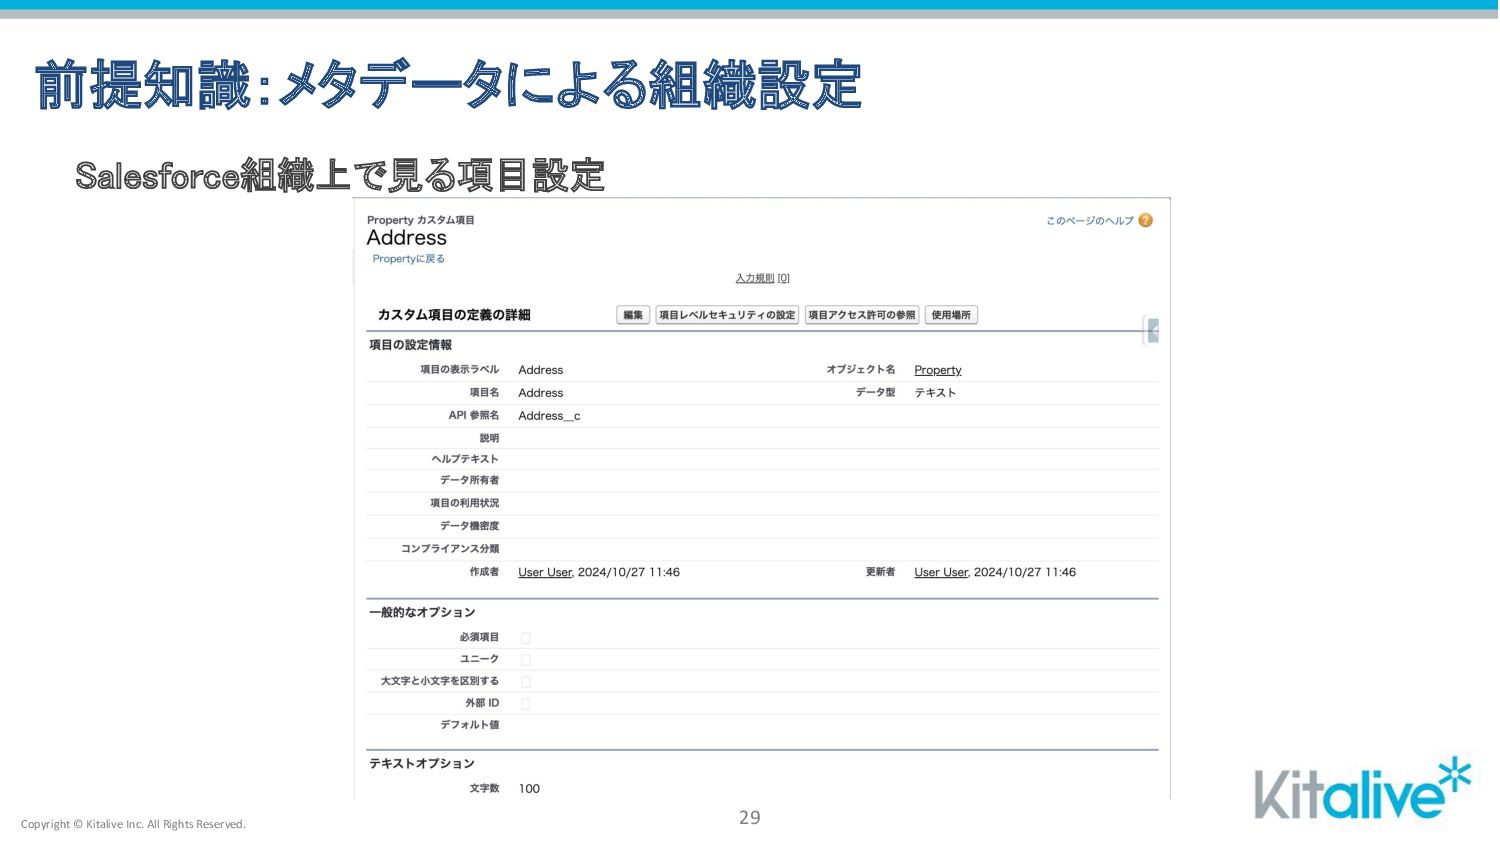Screen dimensions: 1500x844
Task: Select the 文字数 value 100
Action: 529,789
